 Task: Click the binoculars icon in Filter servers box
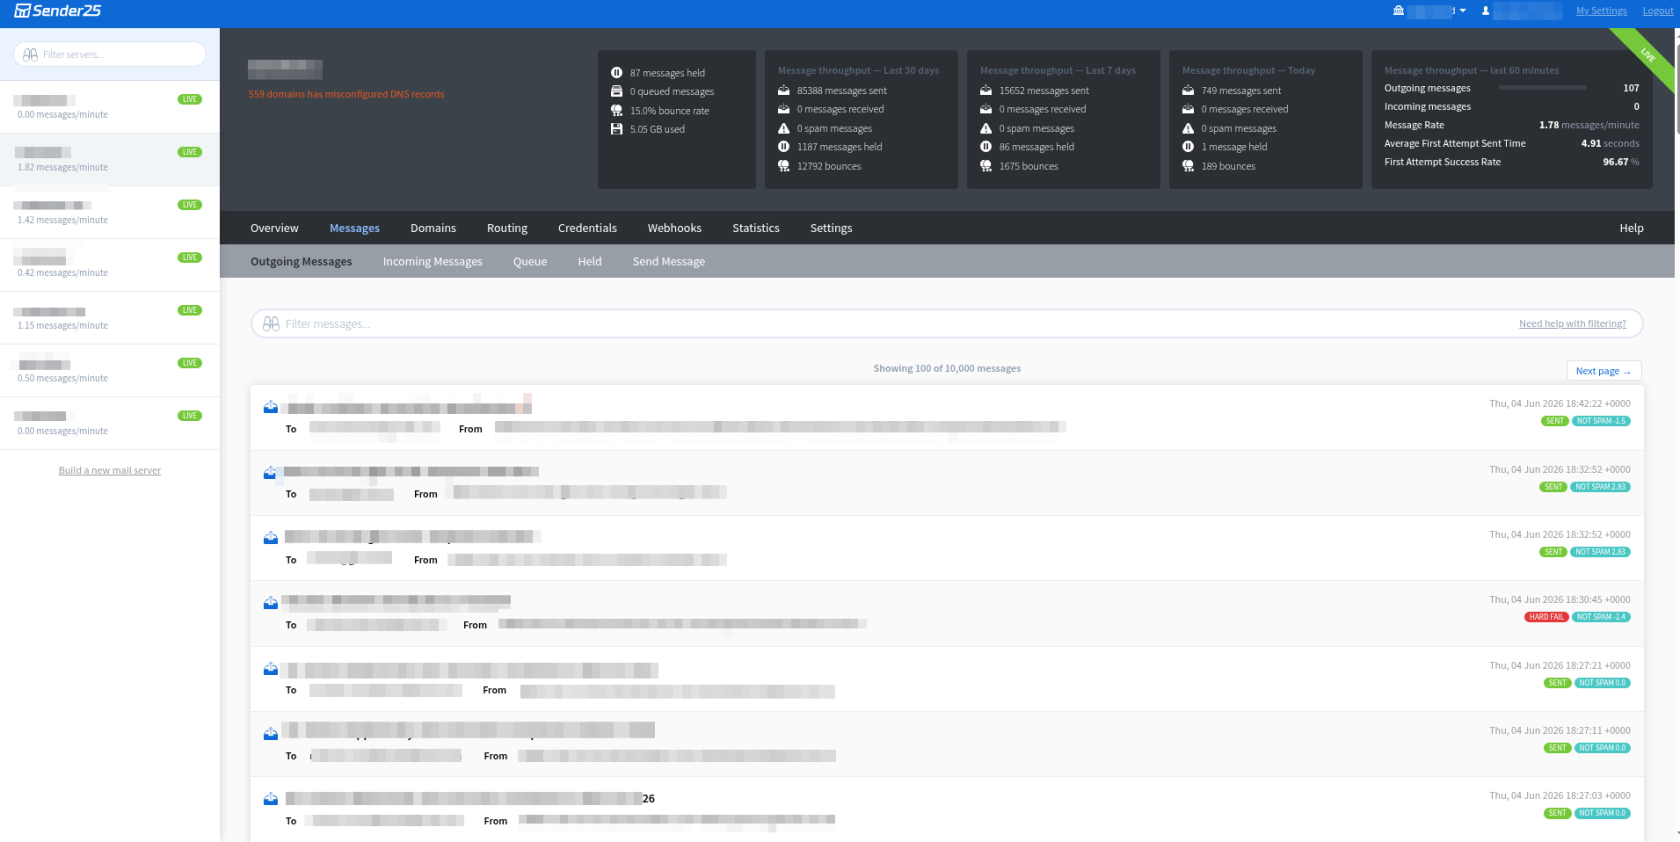[x=30, y=55]
